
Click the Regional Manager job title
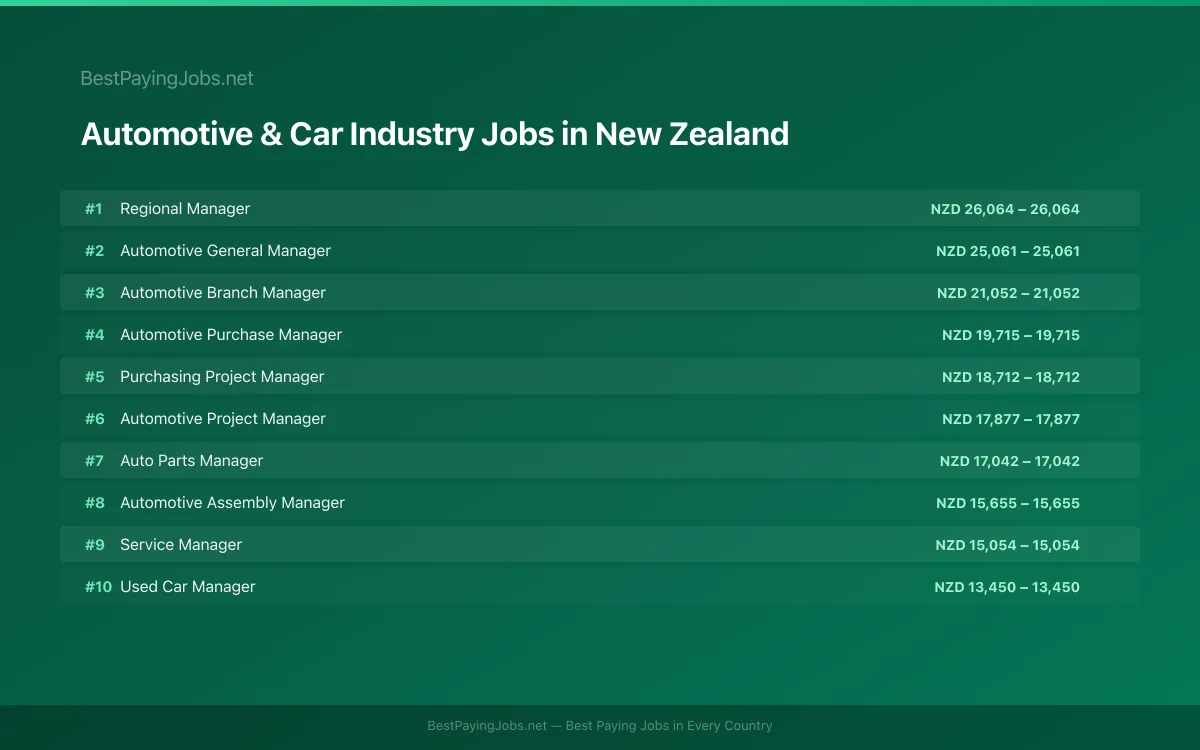pos(185,209)
